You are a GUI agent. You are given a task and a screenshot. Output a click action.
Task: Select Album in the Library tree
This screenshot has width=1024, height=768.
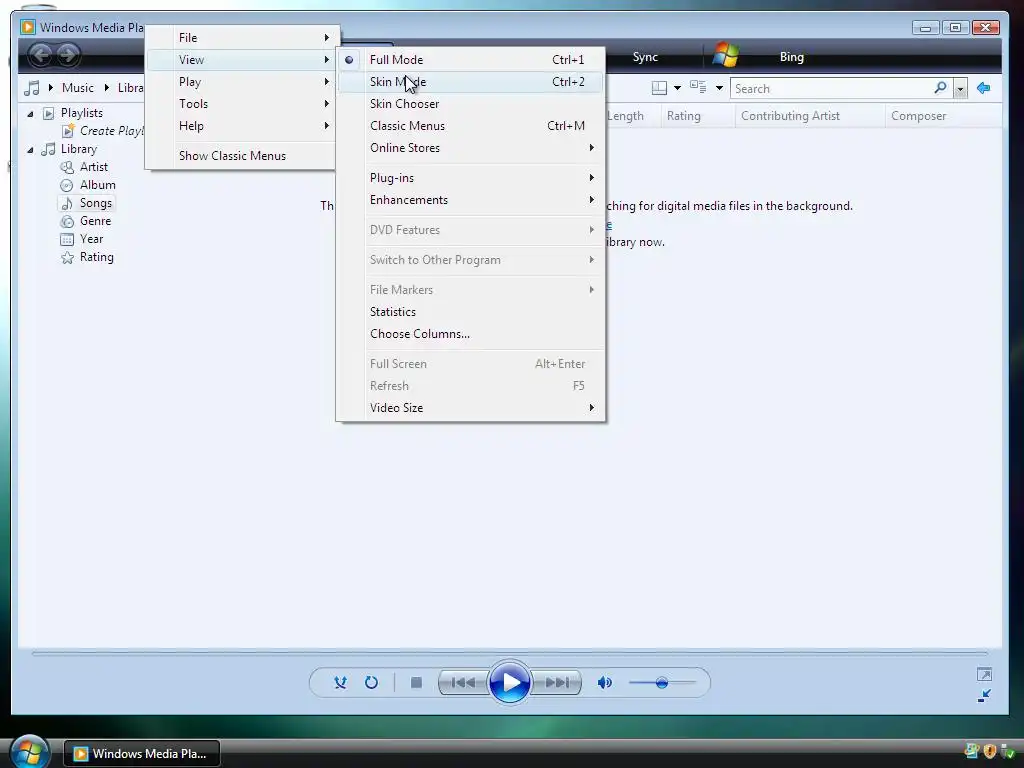pyautogui.click(x=97, y=185)
